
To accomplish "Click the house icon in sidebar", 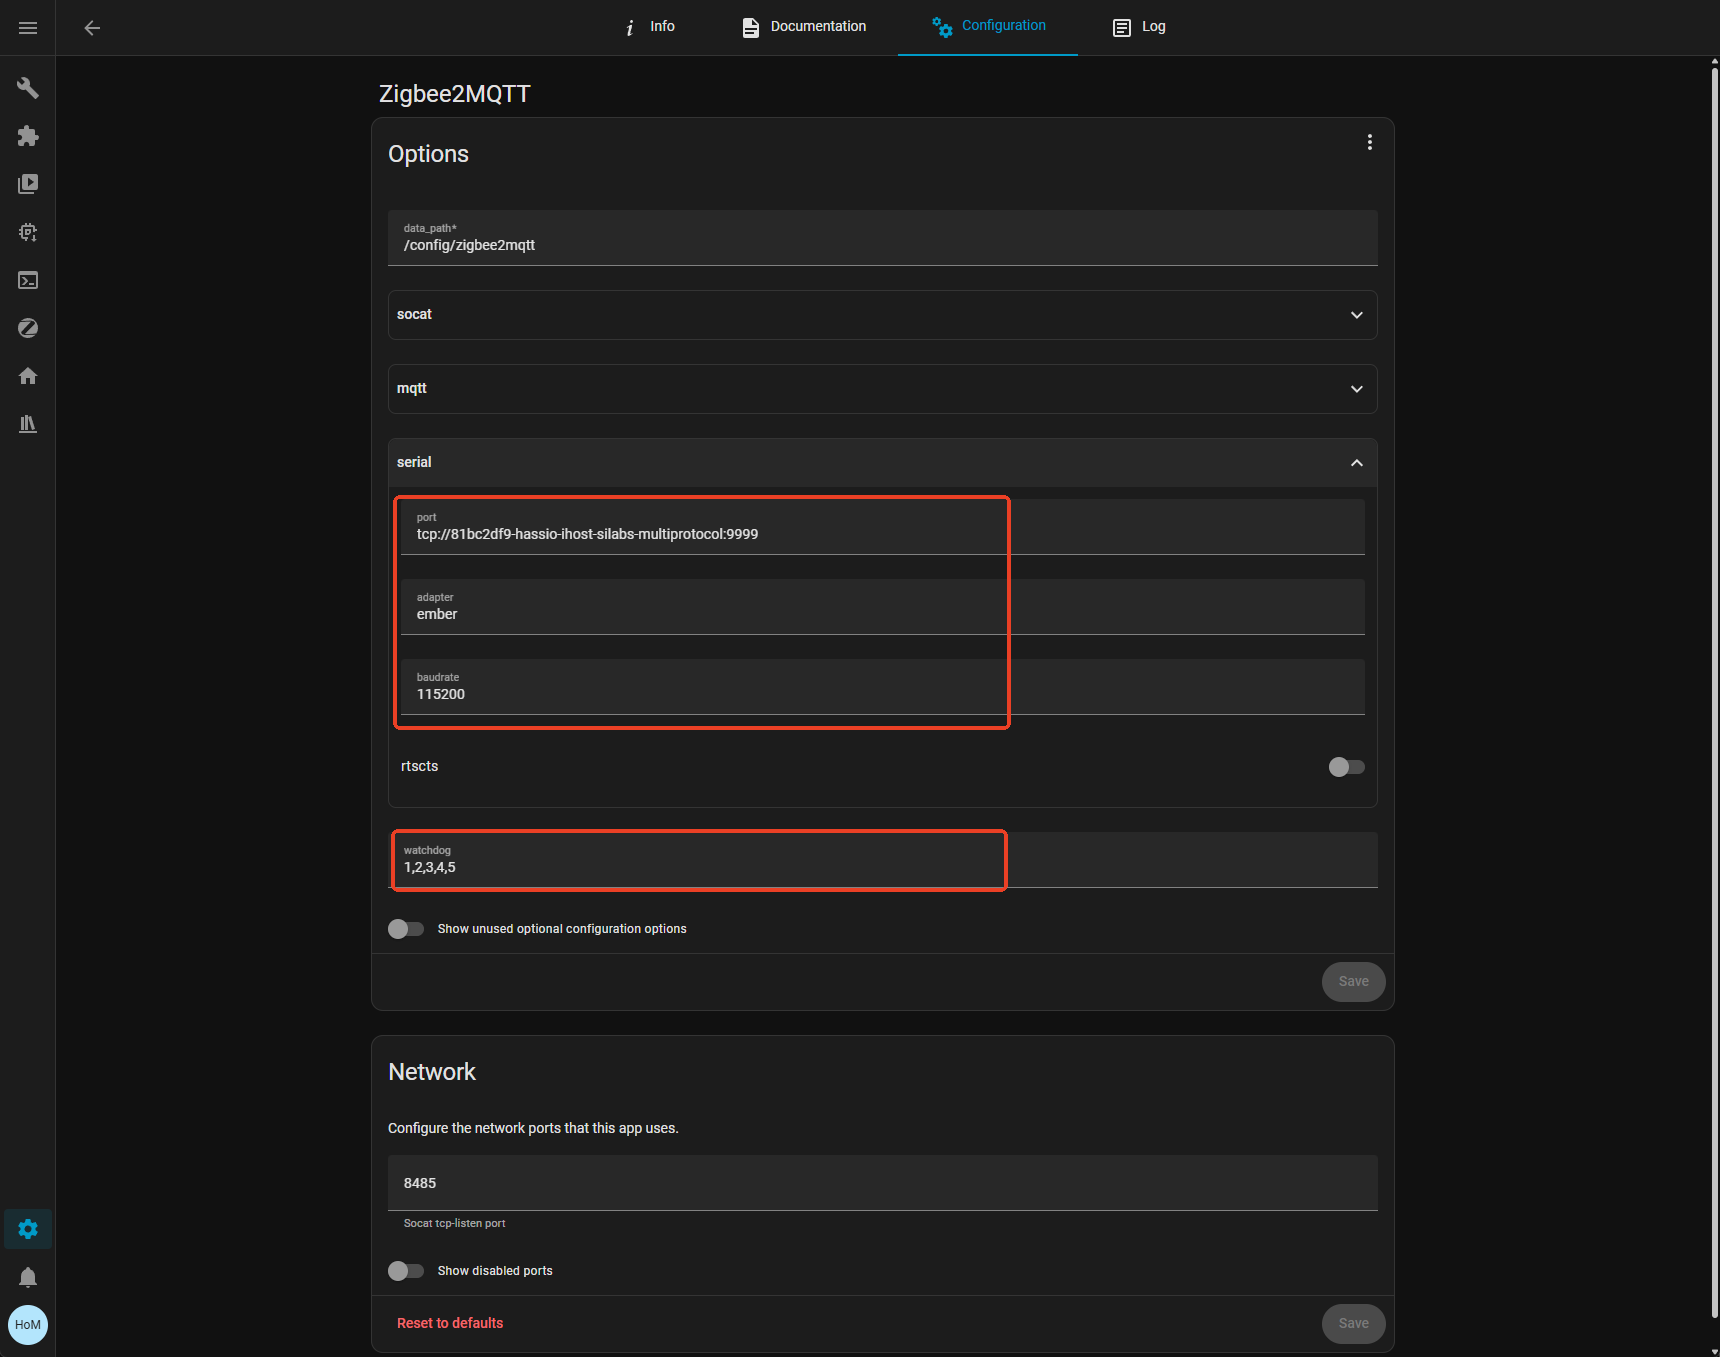I will (28, 376).
